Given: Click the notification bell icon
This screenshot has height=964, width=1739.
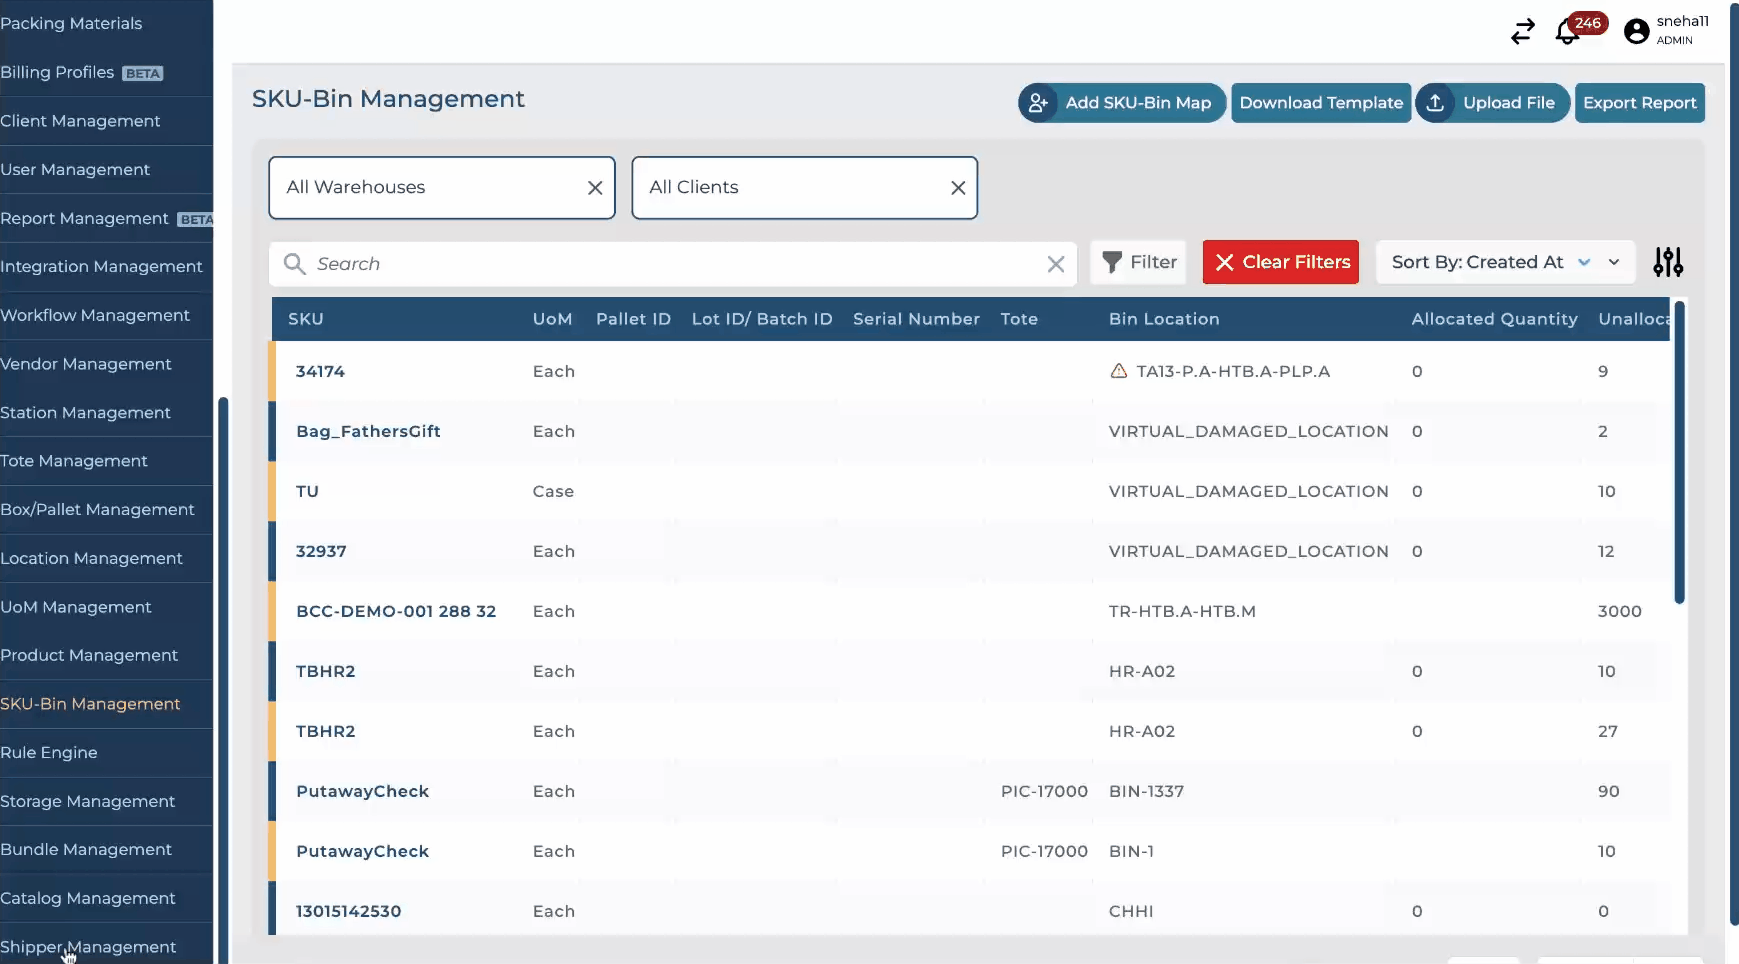Looking at the screenshot, I should [x=1567, y=33].
